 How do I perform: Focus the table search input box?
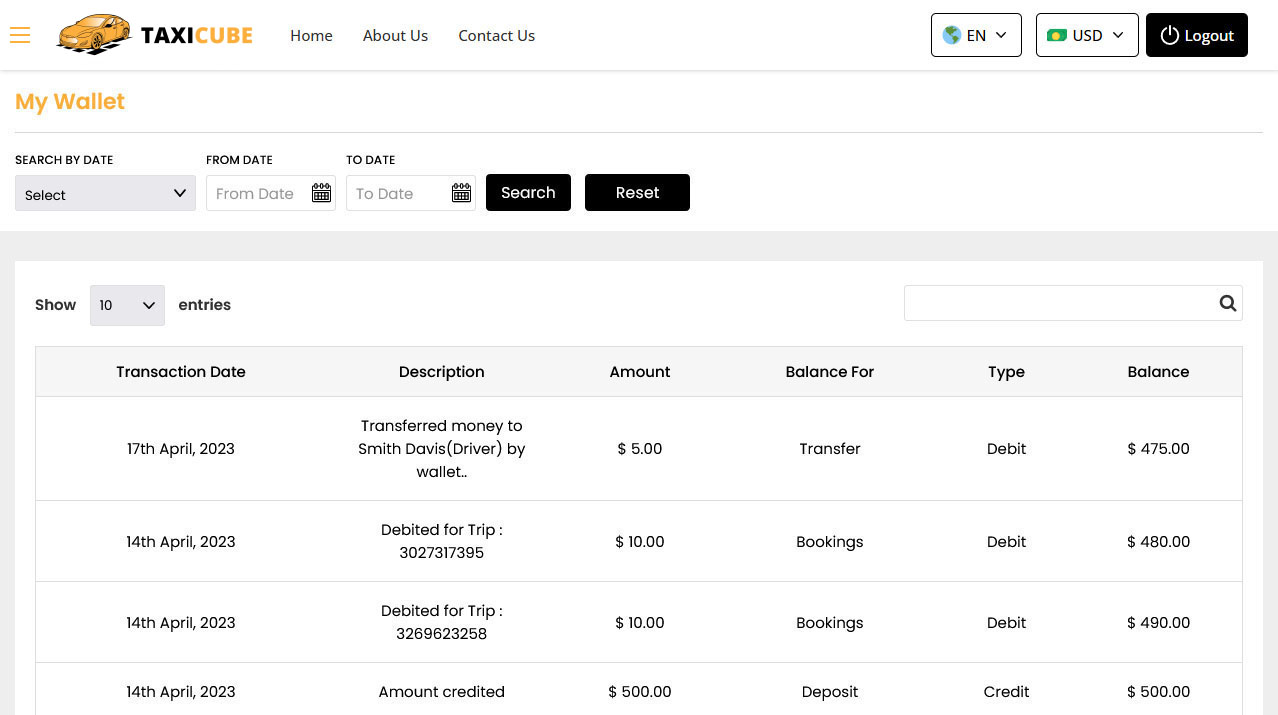click(1060, 303)
